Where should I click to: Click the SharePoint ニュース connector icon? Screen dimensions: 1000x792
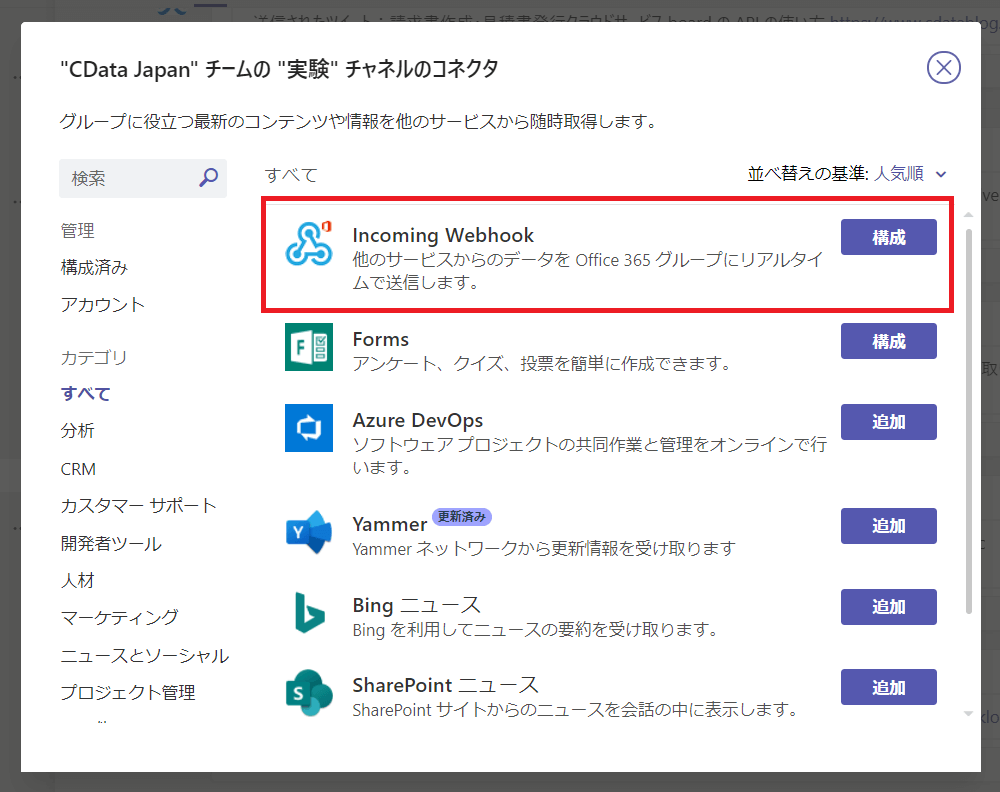[x=309, y=693]
